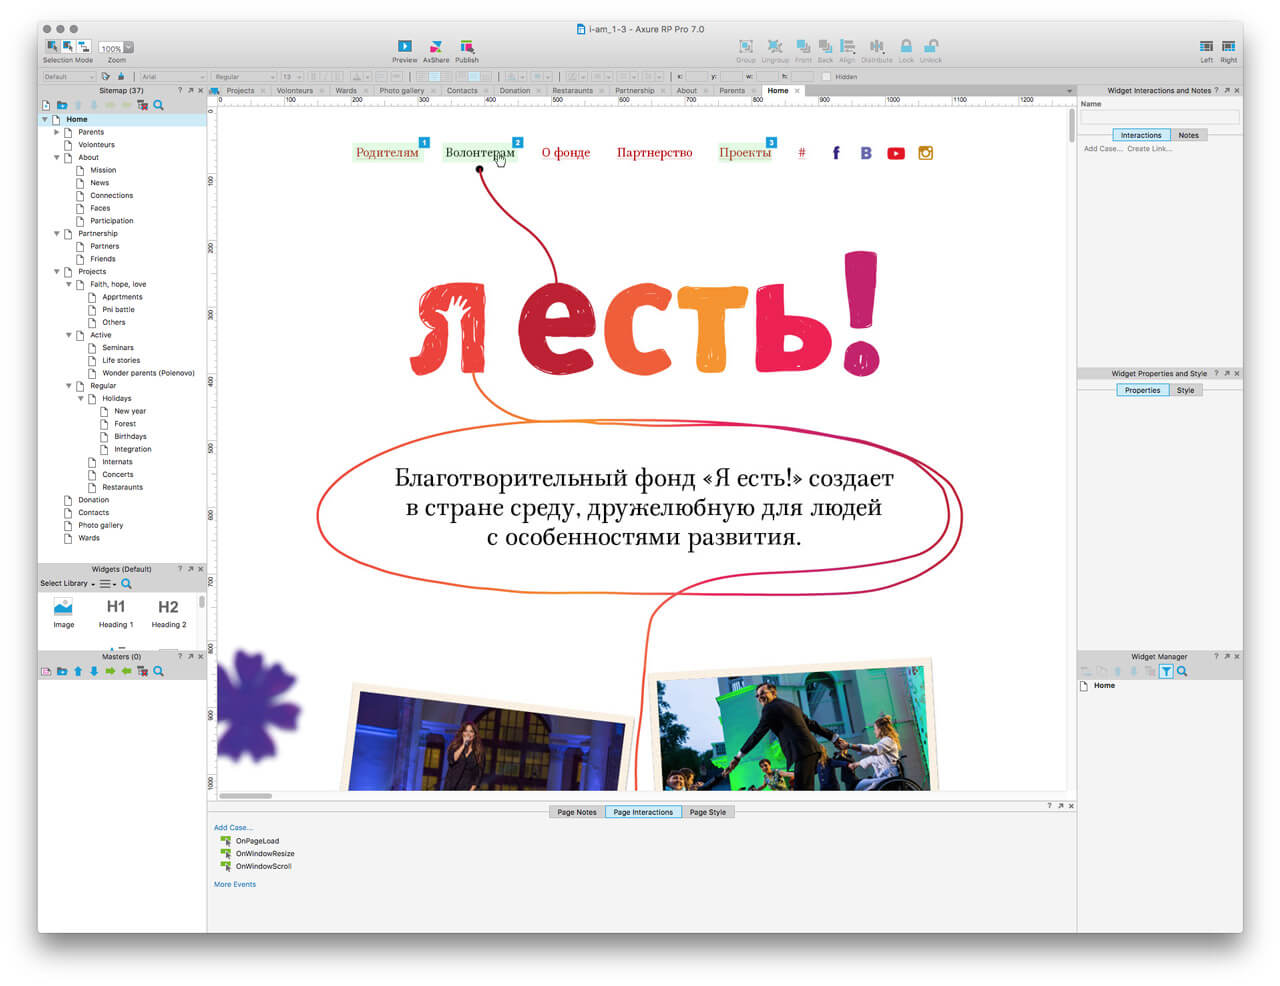1280x986 pixels.
Task: Click the More Events link
Action: [235, 885]
